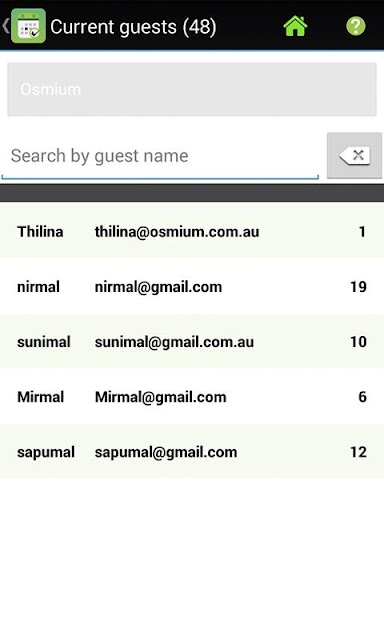The height and width of the screenshot is (640, 384).
Task: Select the sapumal guest row
Action: coord(192,452)
